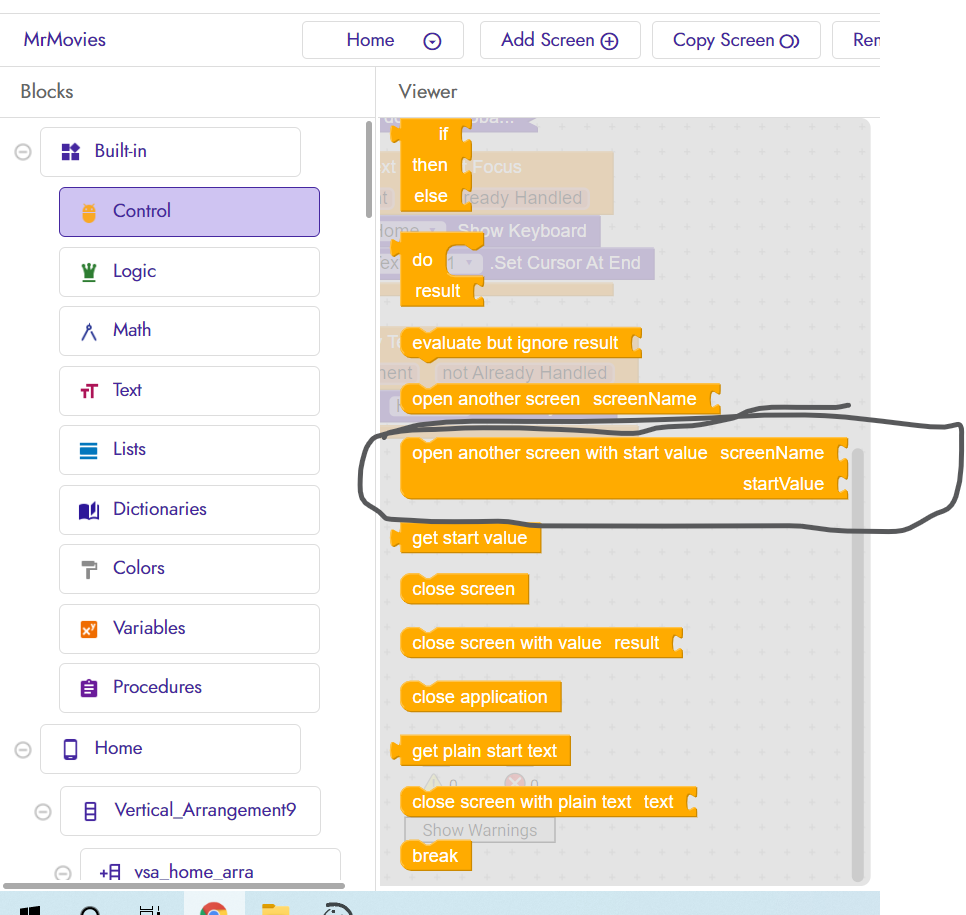This screenshot has height=915, width=966.
Task: Collapse the Built-in blocks tree
Action: [x=22, y=152]
